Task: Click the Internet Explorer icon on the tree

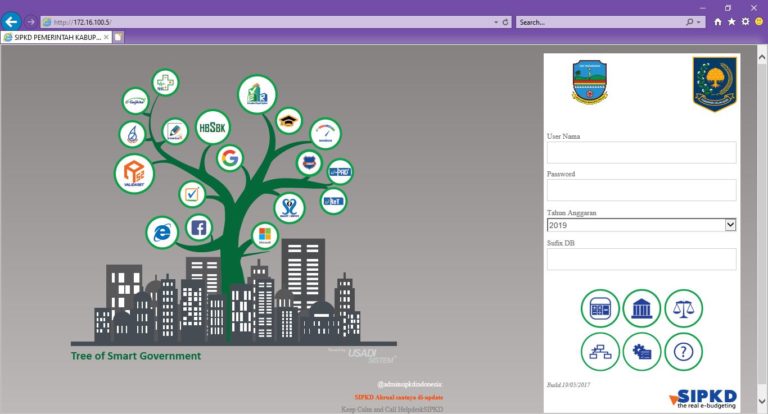Action: tap(162, 232)
